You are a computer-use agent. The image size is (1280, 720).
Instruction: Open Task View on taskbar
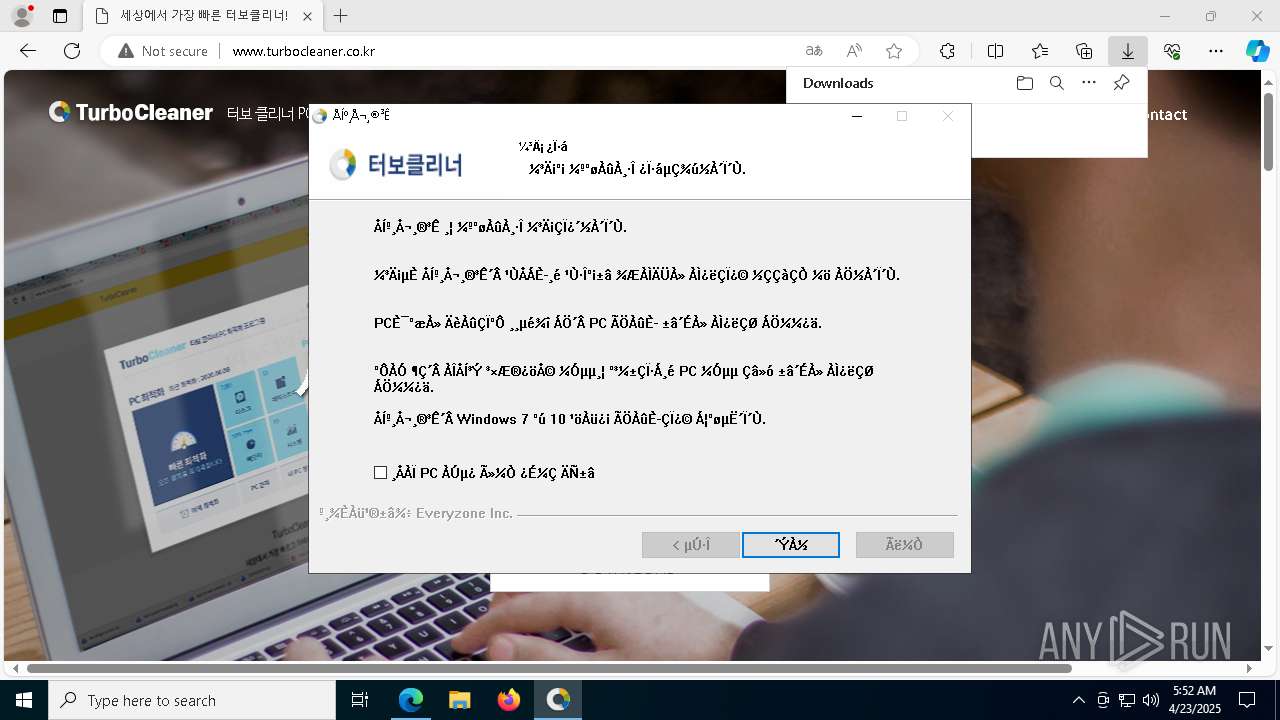(360, 700)
